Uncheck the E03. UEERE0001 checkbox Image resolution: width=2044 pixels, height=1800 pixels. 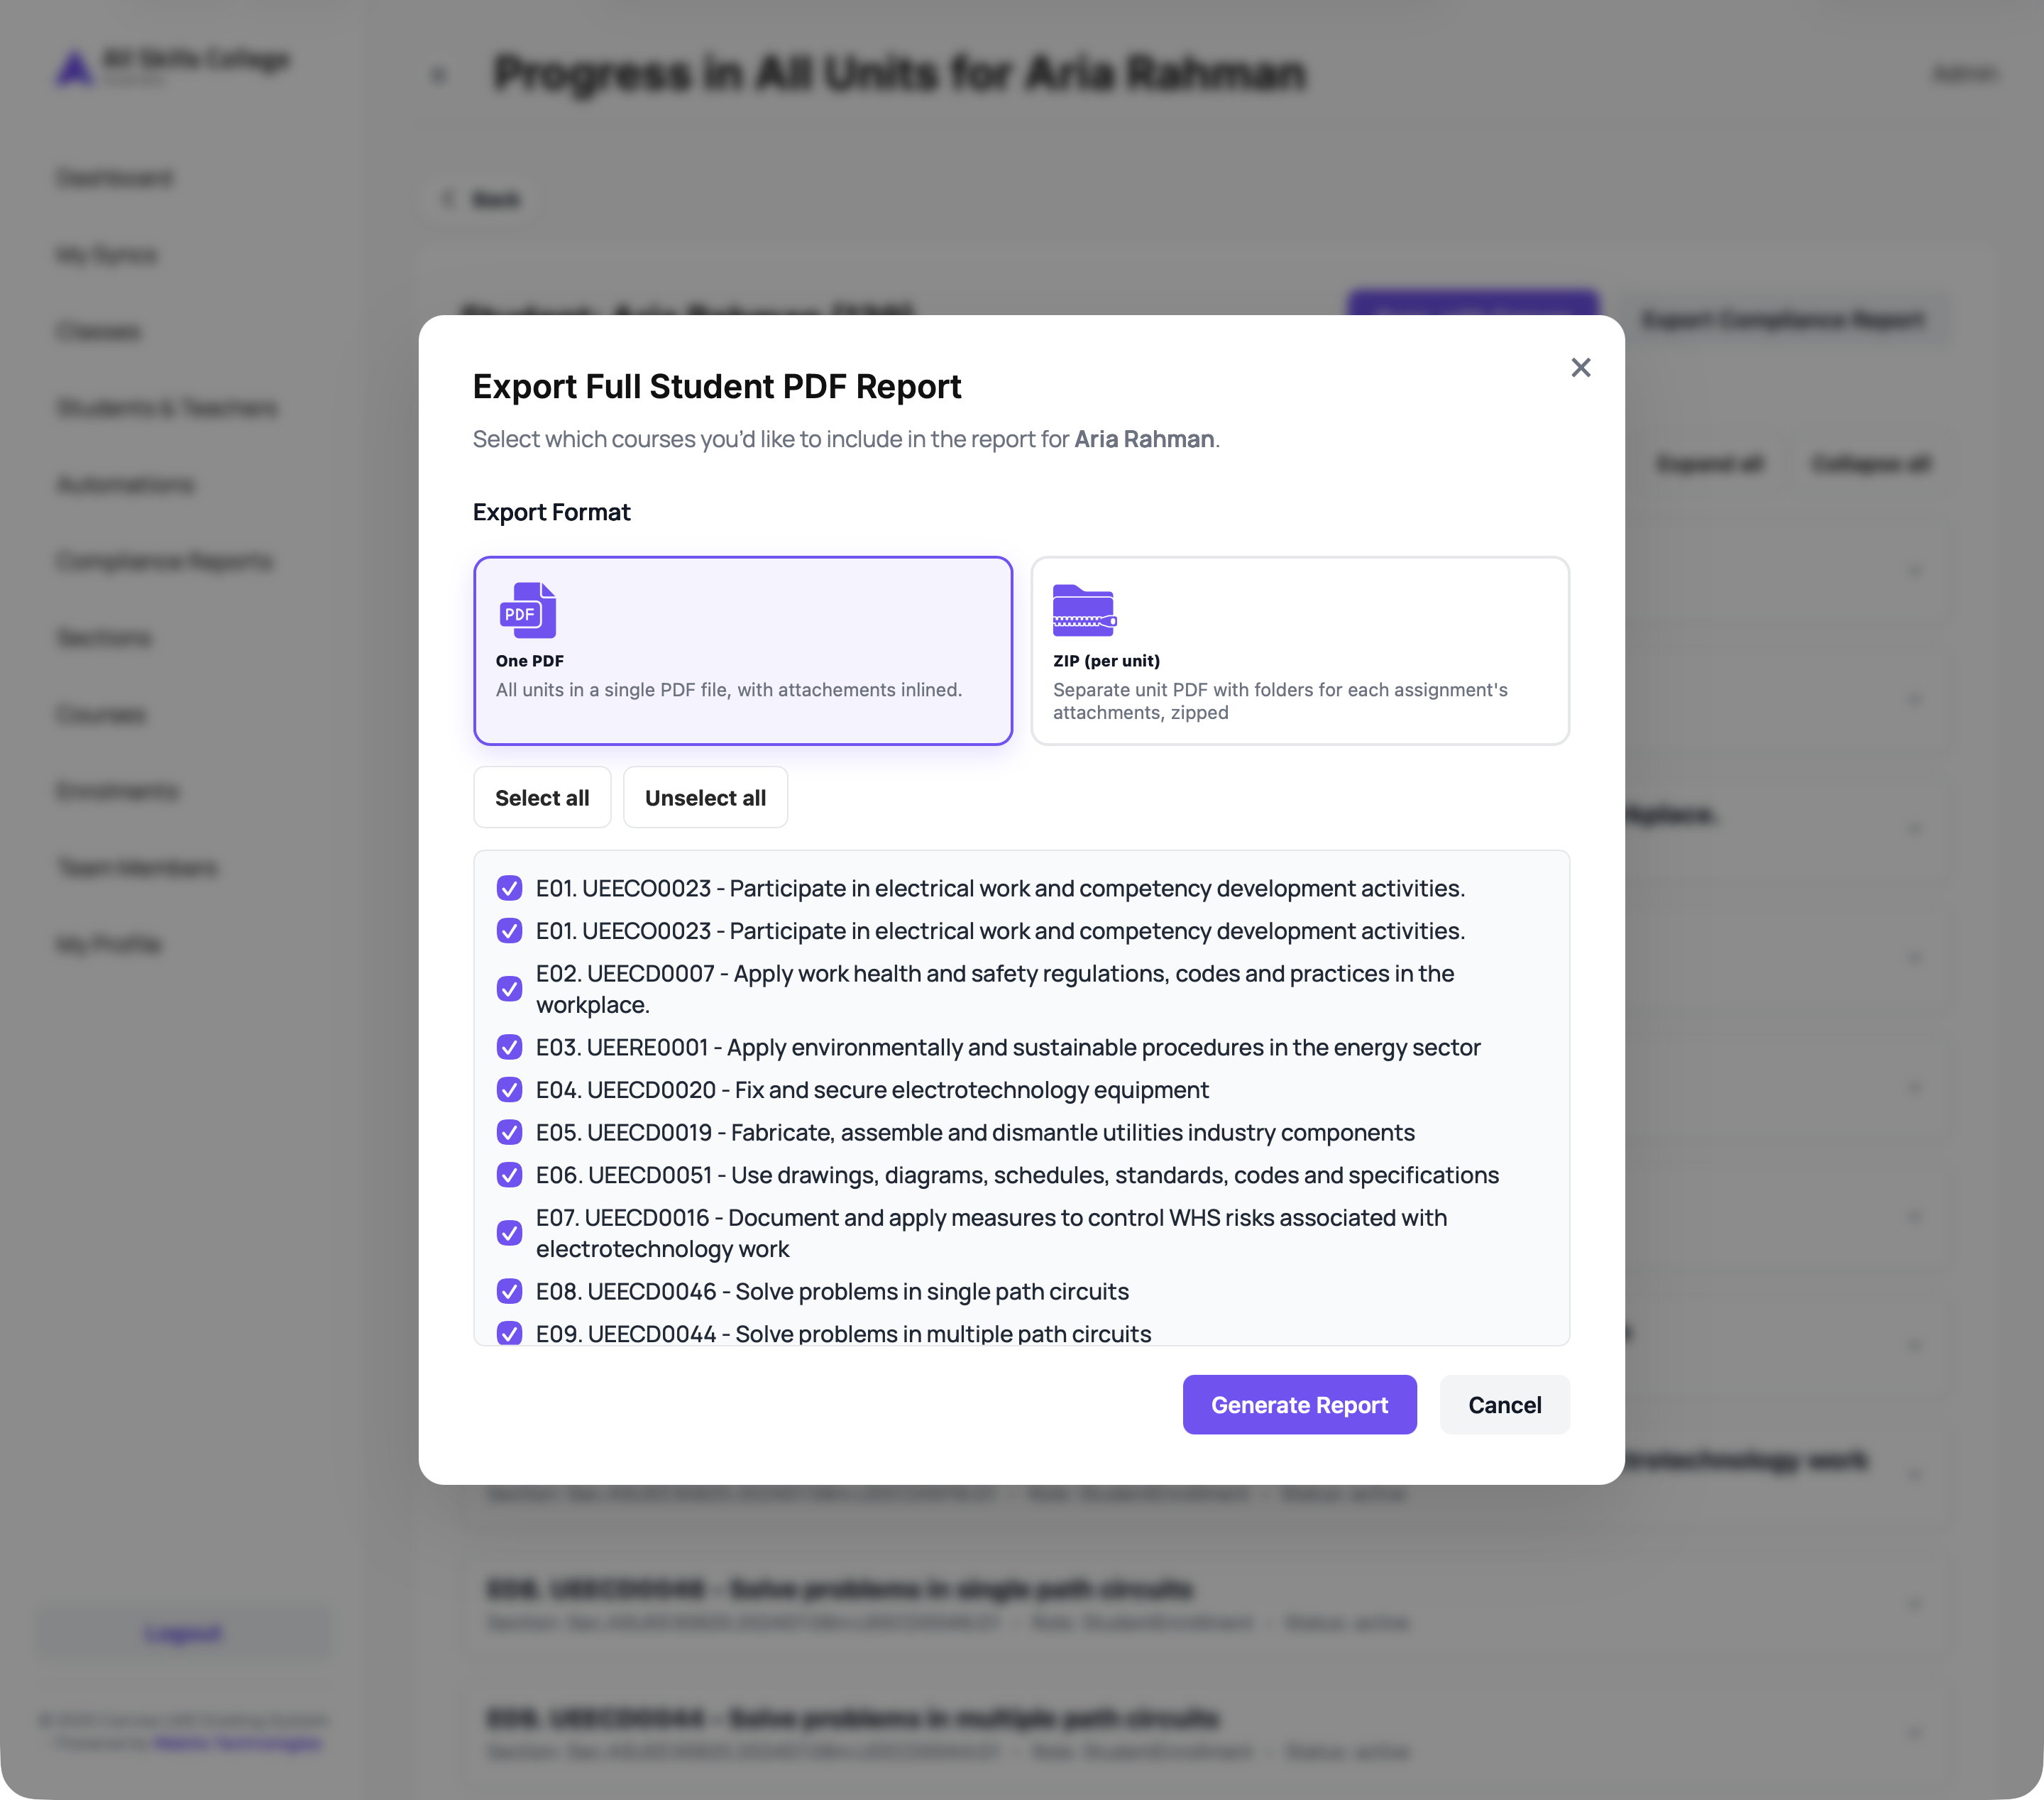(509, 1047)
